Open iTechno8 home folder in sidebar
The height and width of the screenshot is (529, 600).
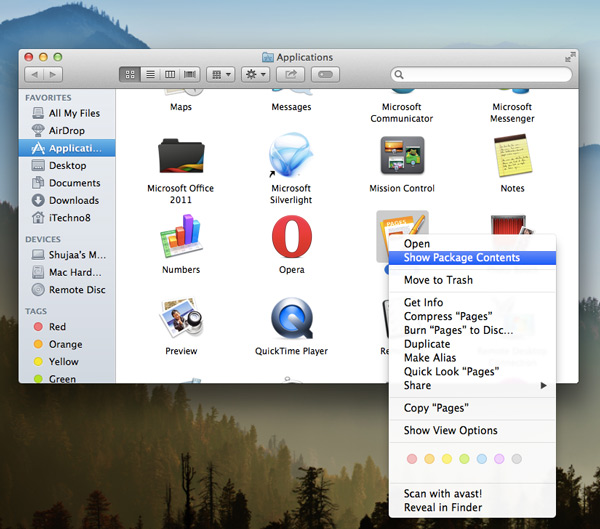(67, 218)
